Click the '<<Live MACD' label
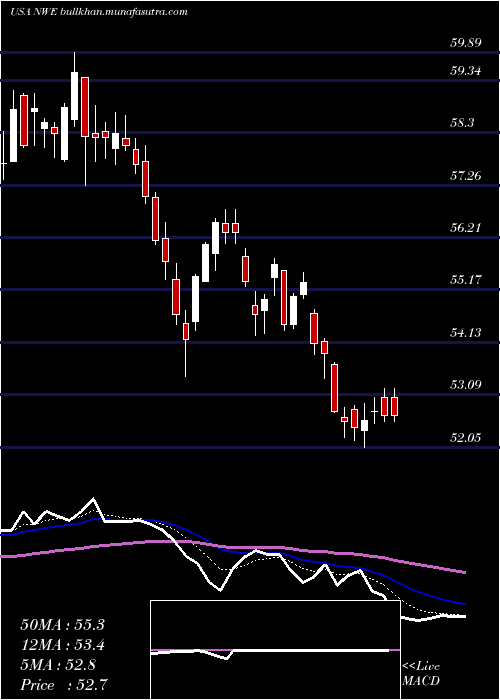The height and width of the screenshot is (700, 500). (421, 674)
